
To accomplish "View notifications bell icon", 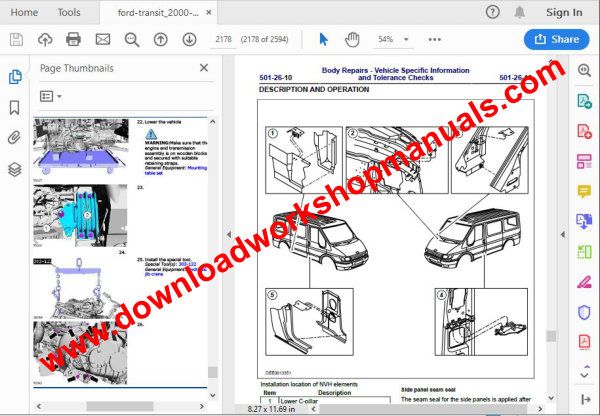I will pyautogui.click(x=519, y=12).
